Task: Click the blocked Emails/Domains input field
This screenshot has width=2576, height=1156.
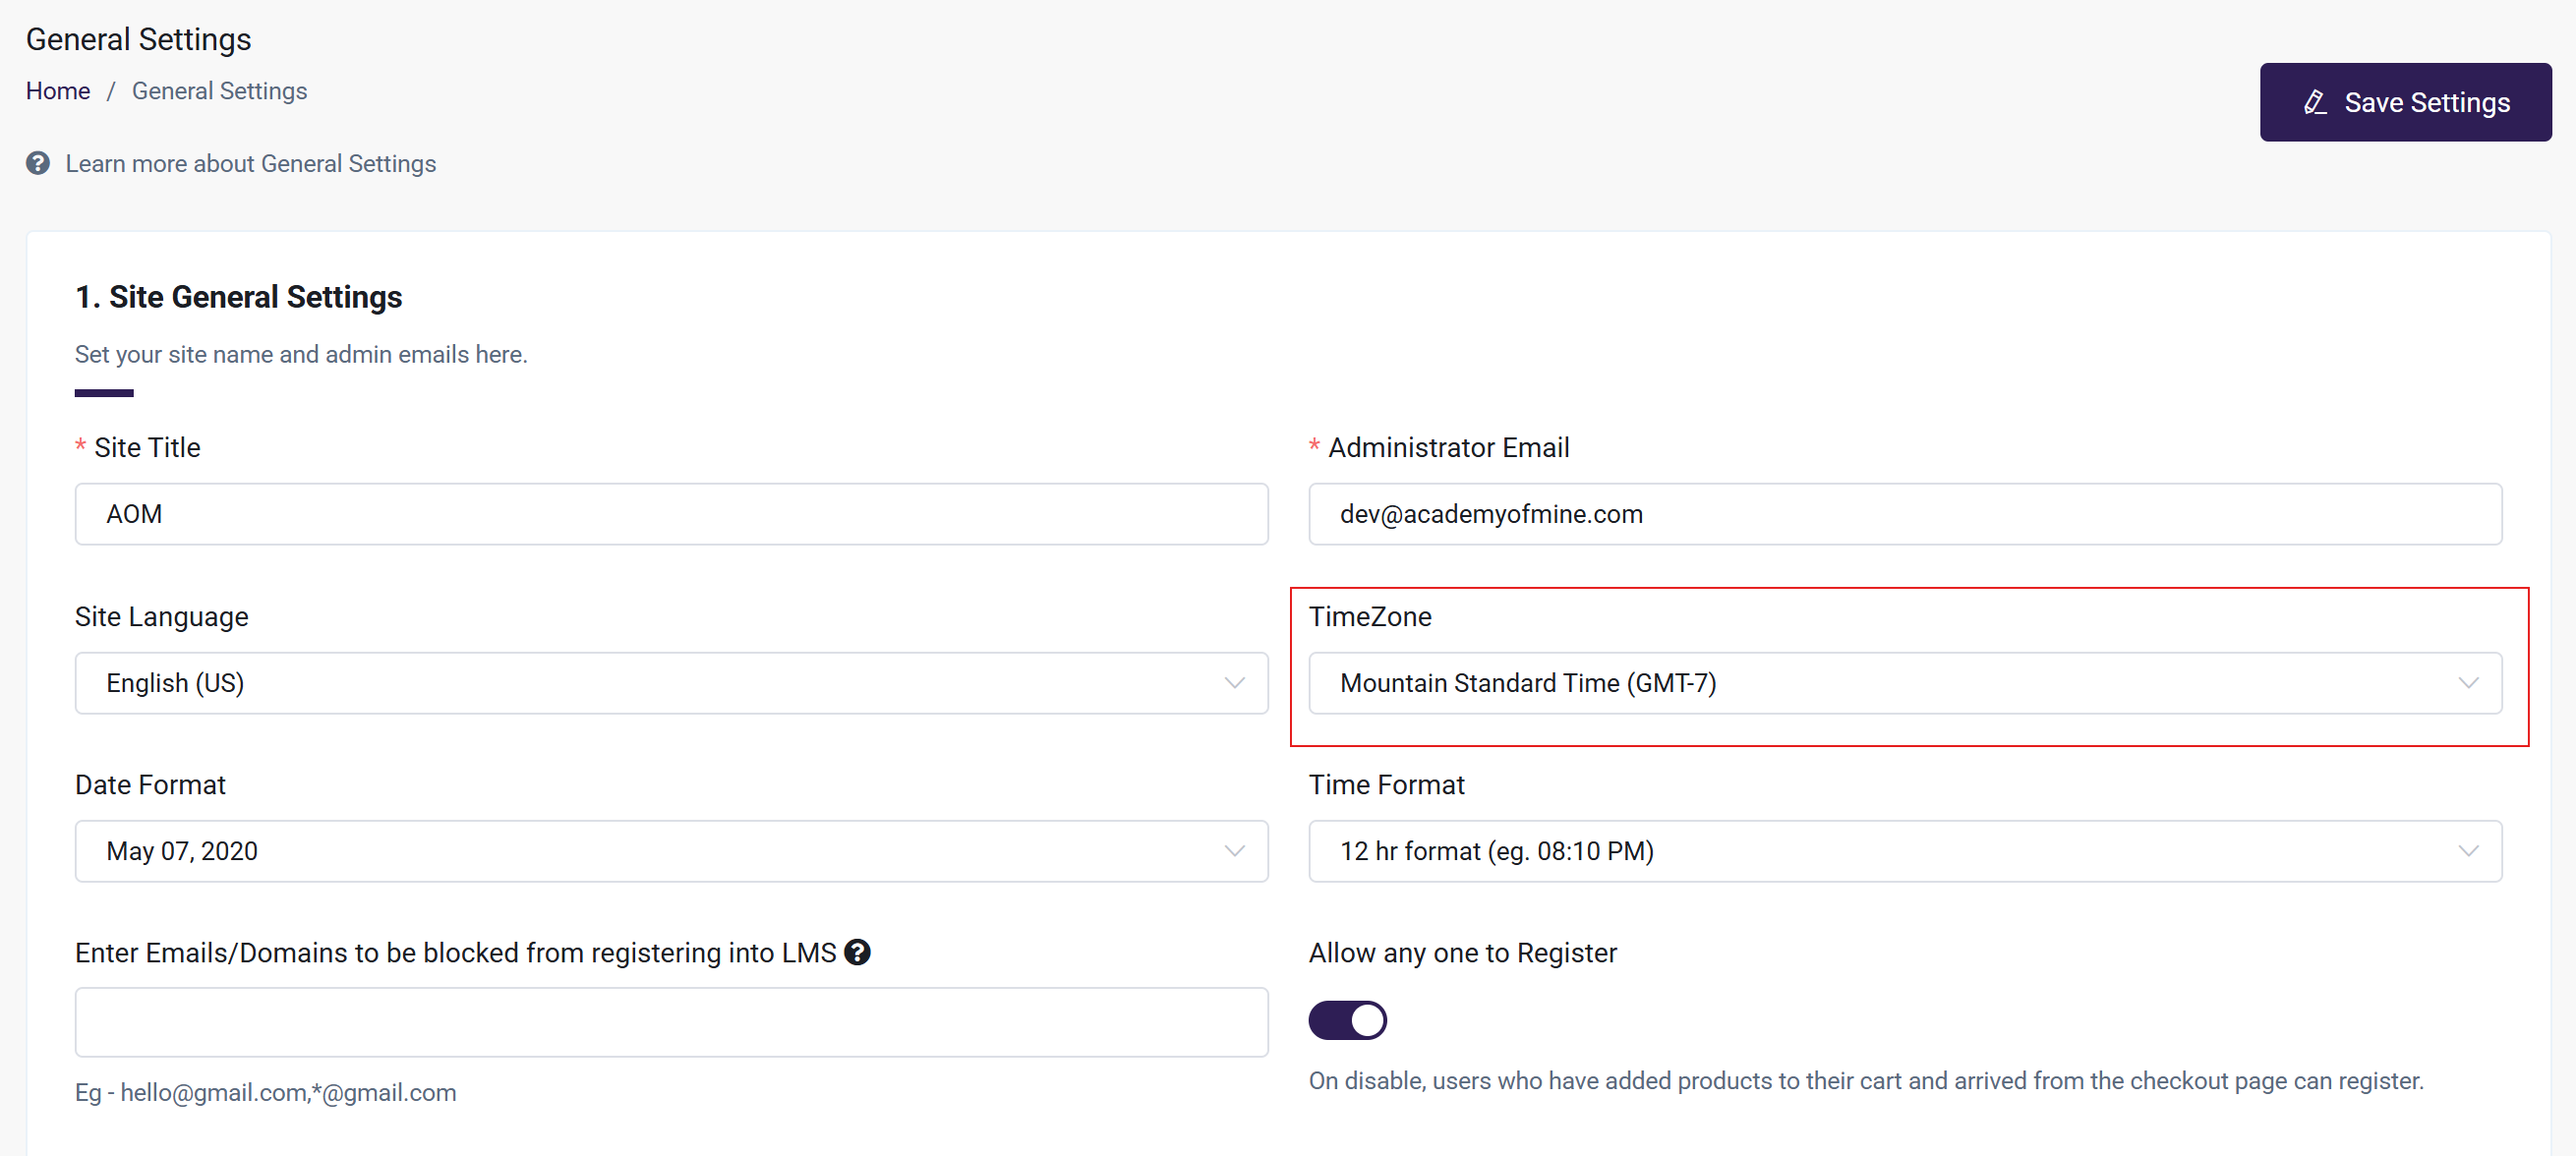Action: tap(671, 1022)
